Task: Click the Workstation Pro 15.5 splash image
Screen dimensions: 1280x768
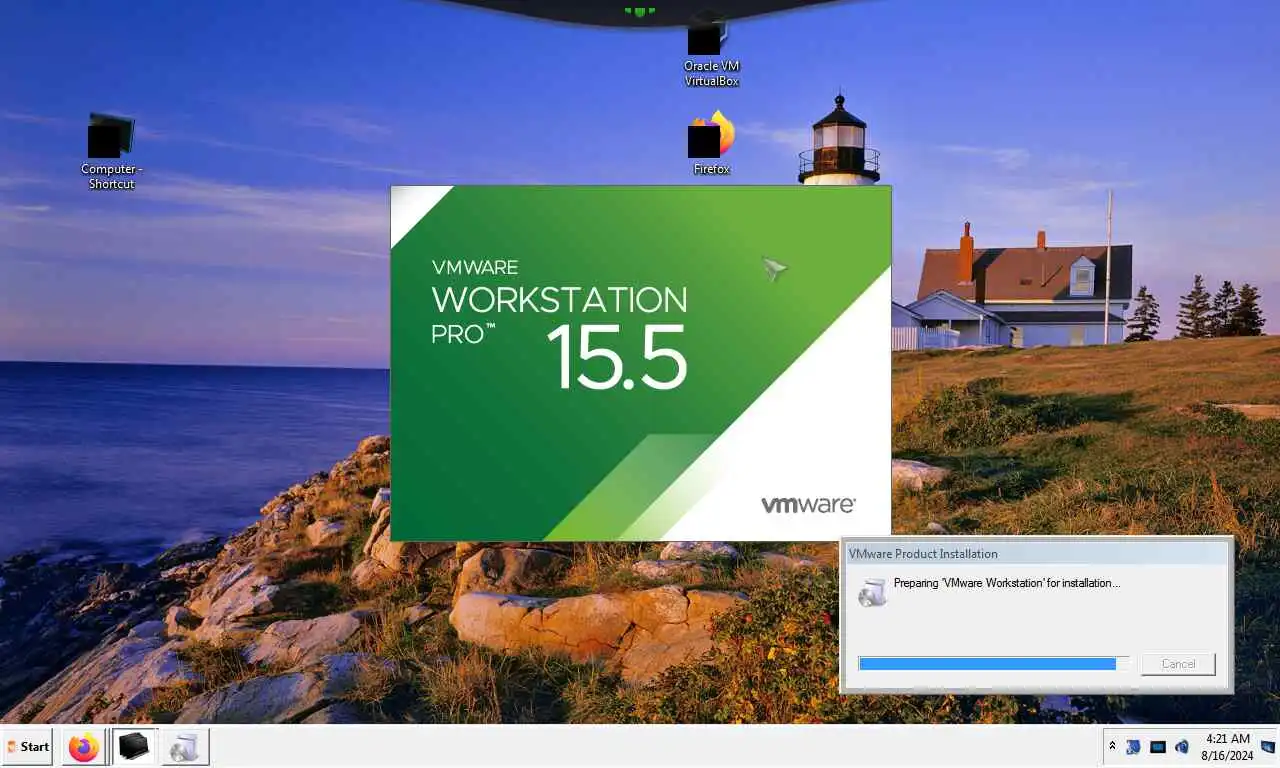Action: [640, 363]
